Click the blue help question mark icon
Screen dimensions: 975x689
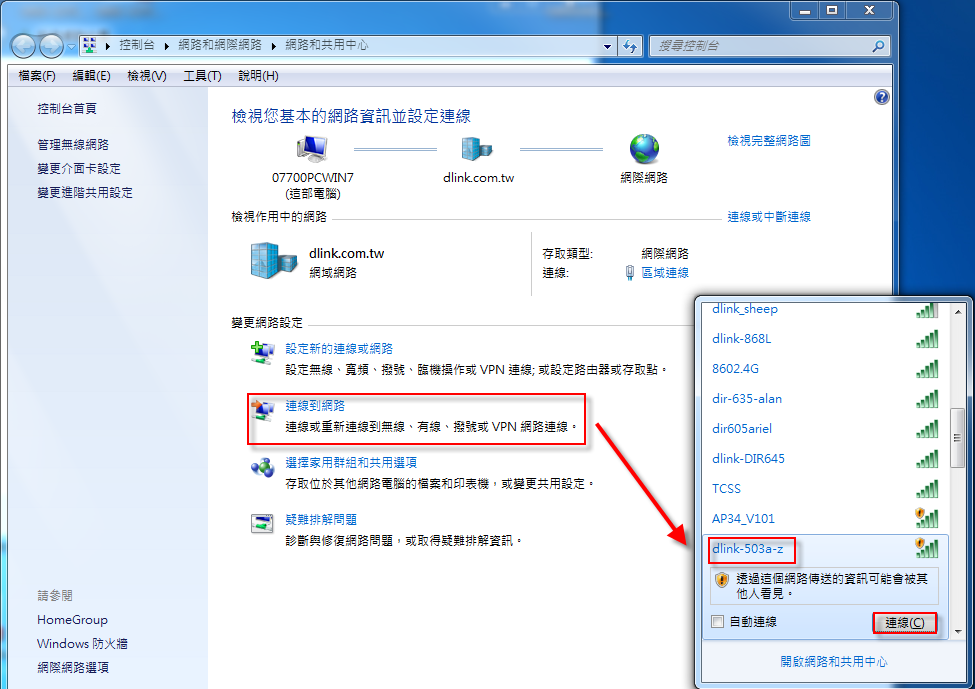[x=881, y=97]
